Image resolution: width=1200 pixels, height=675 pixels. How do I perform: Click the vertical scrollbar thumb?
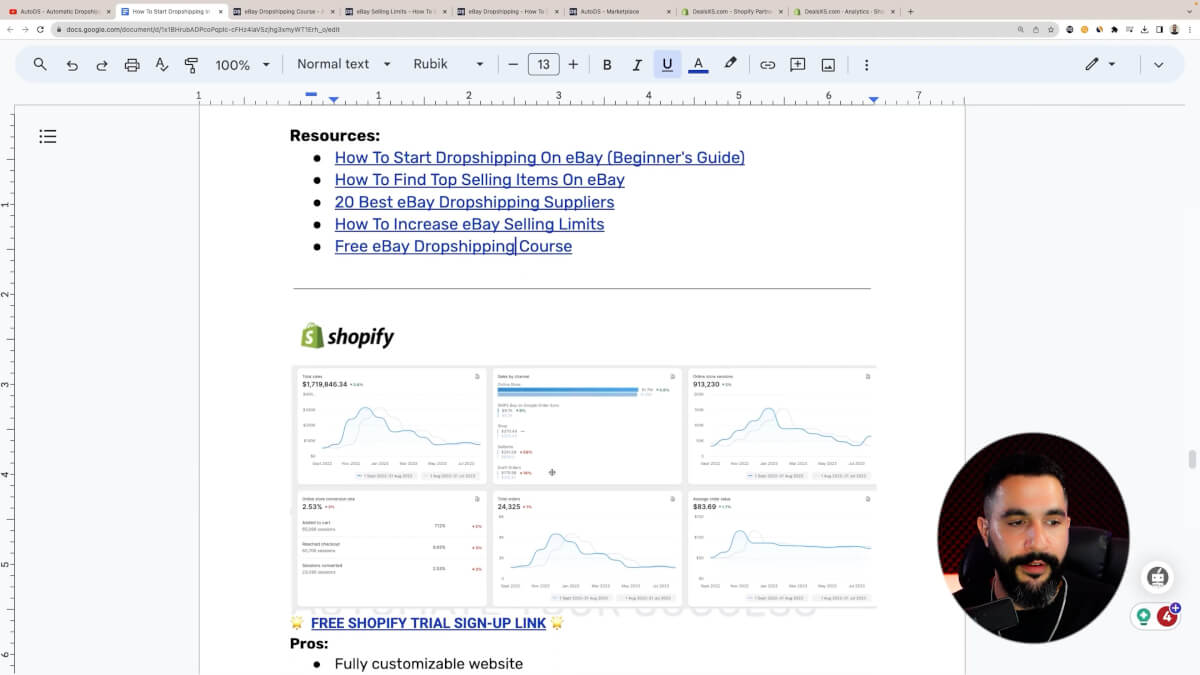pos(1192,459)
